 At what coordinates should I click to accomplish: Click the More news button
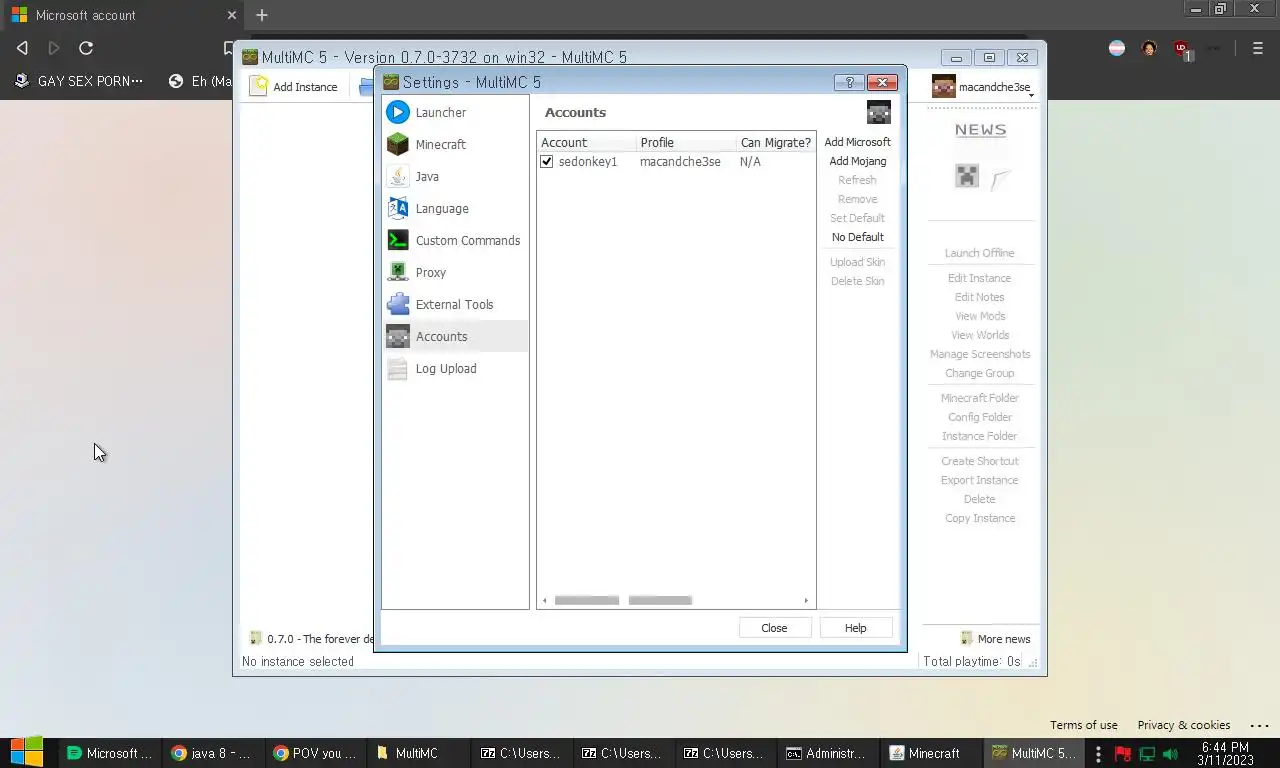pos(995,639)
